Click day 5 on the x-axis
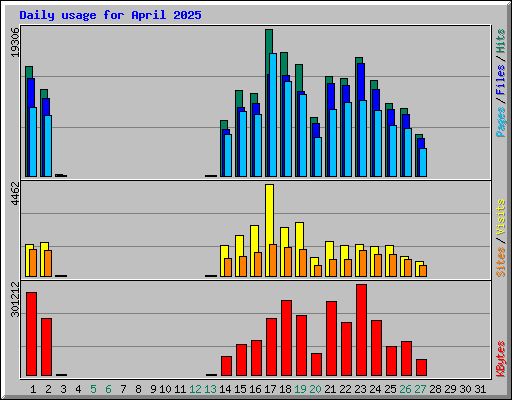512x400 pixels. [x=93, y=389]
